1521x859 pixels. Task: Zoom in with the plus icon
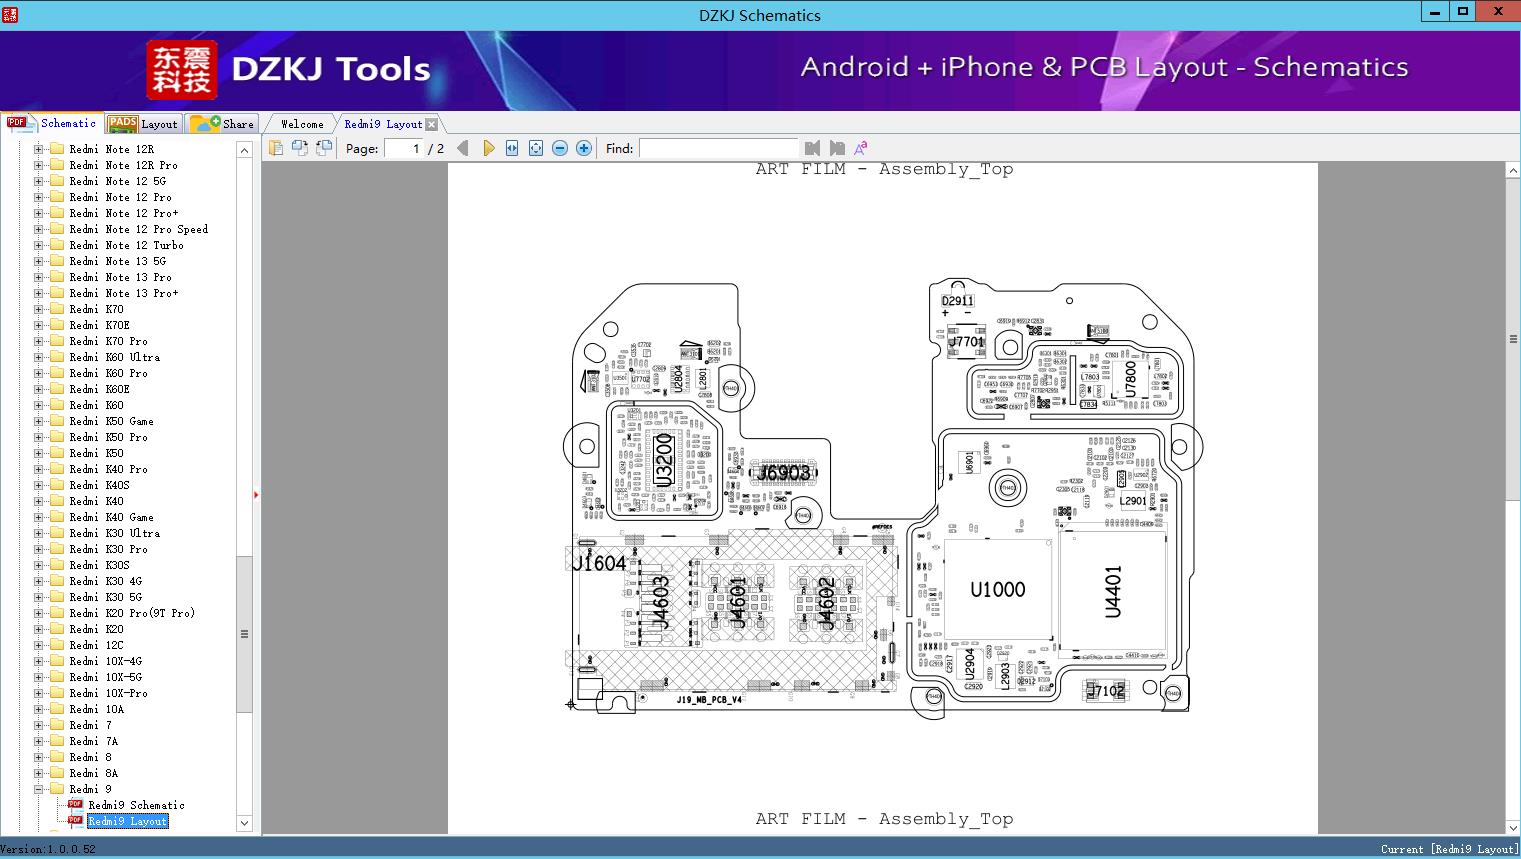tap(584, 148)
